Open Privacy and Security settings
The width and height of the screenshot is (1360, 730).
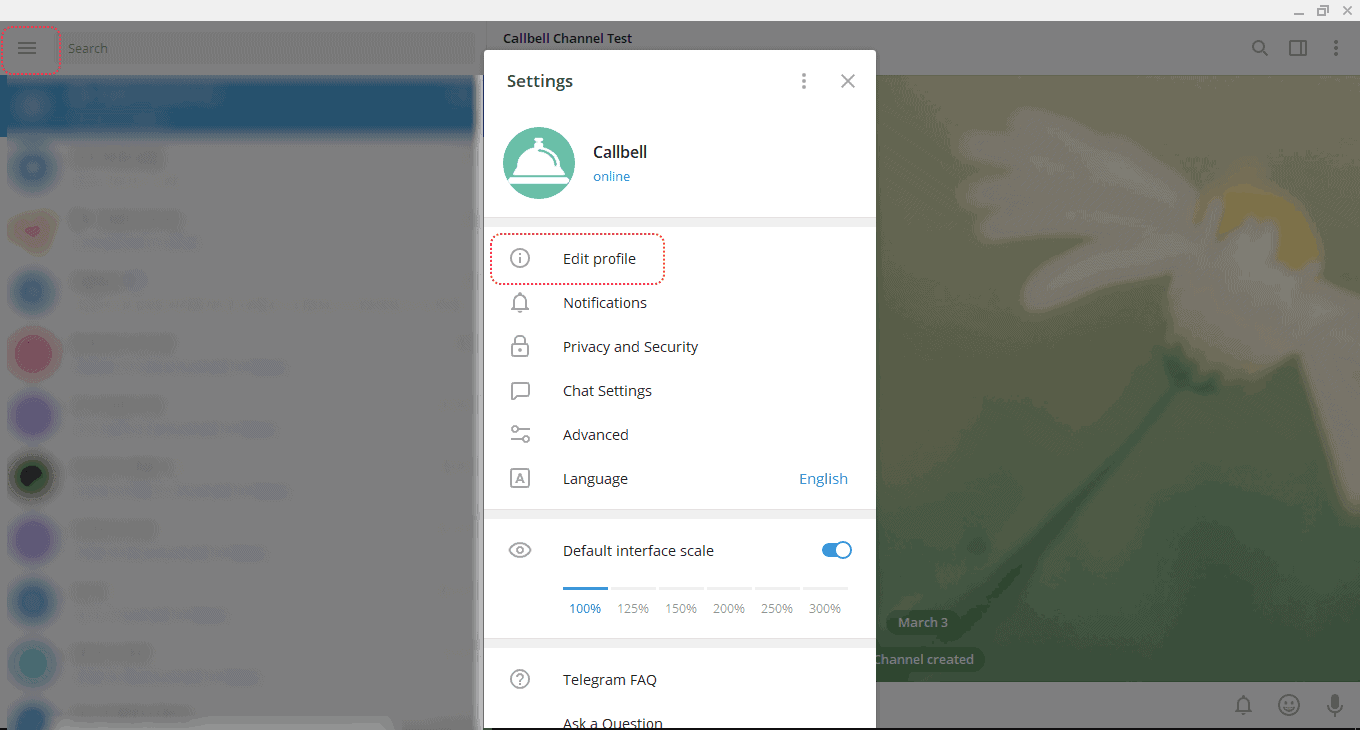coord(680,347)
